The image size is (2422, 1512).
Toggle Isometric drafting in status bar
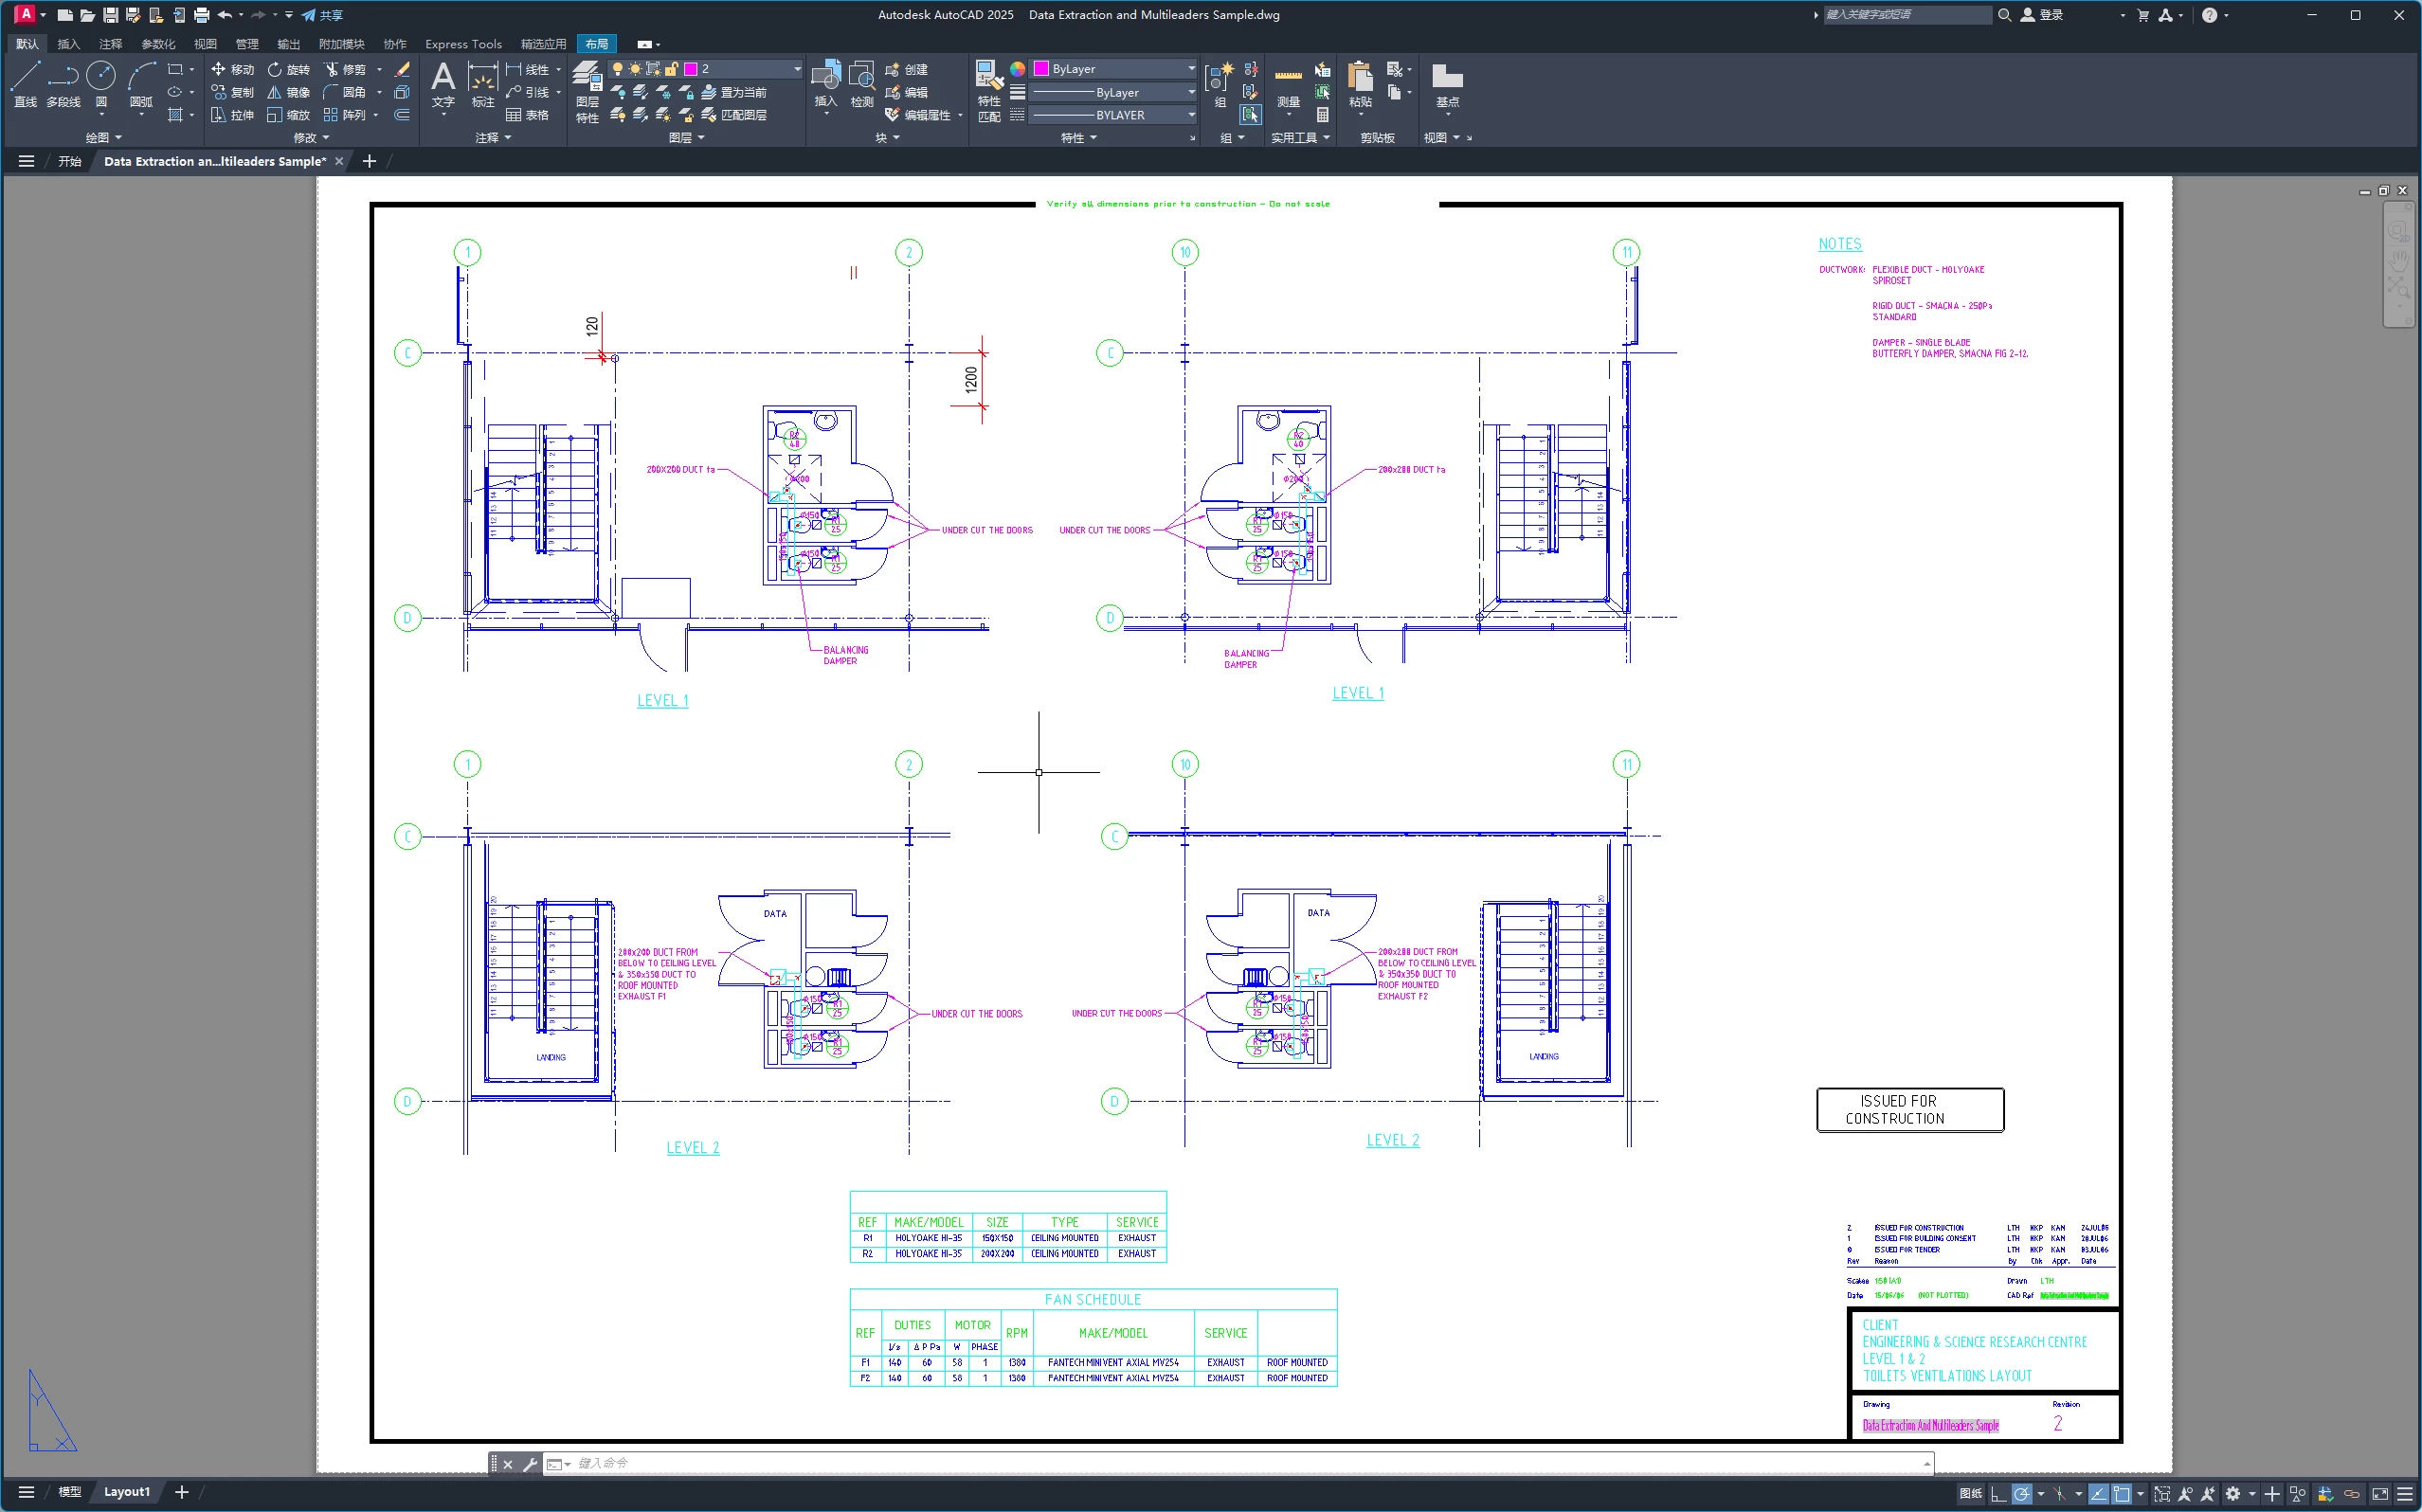point(2059,1494)
